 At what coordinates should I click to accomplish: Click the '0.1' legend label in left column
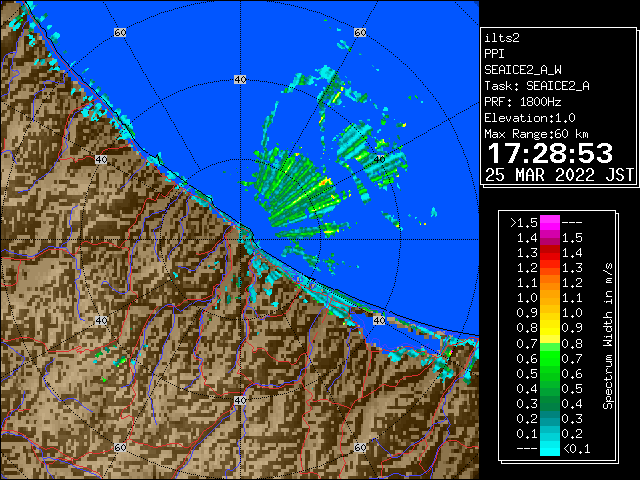(x=527, y=434)
